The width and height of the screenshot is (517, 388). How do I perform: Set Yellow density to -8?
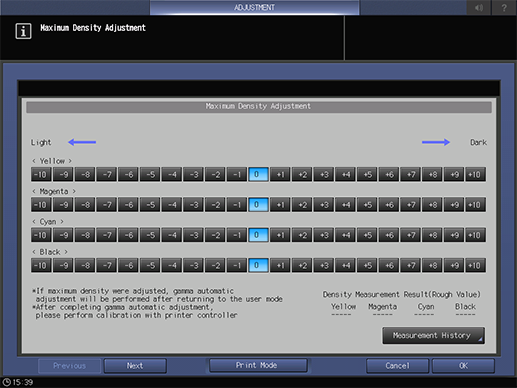pos(85,174)
